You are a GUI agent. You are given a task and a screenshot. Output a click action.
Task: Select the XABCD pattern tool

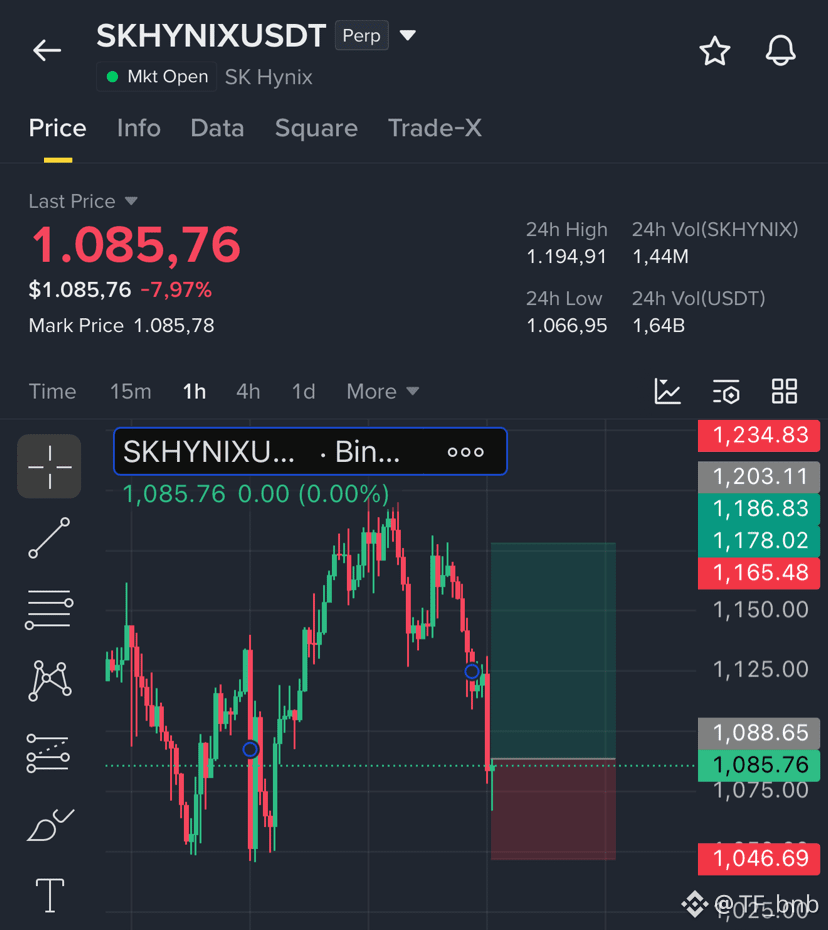(49, 680)
